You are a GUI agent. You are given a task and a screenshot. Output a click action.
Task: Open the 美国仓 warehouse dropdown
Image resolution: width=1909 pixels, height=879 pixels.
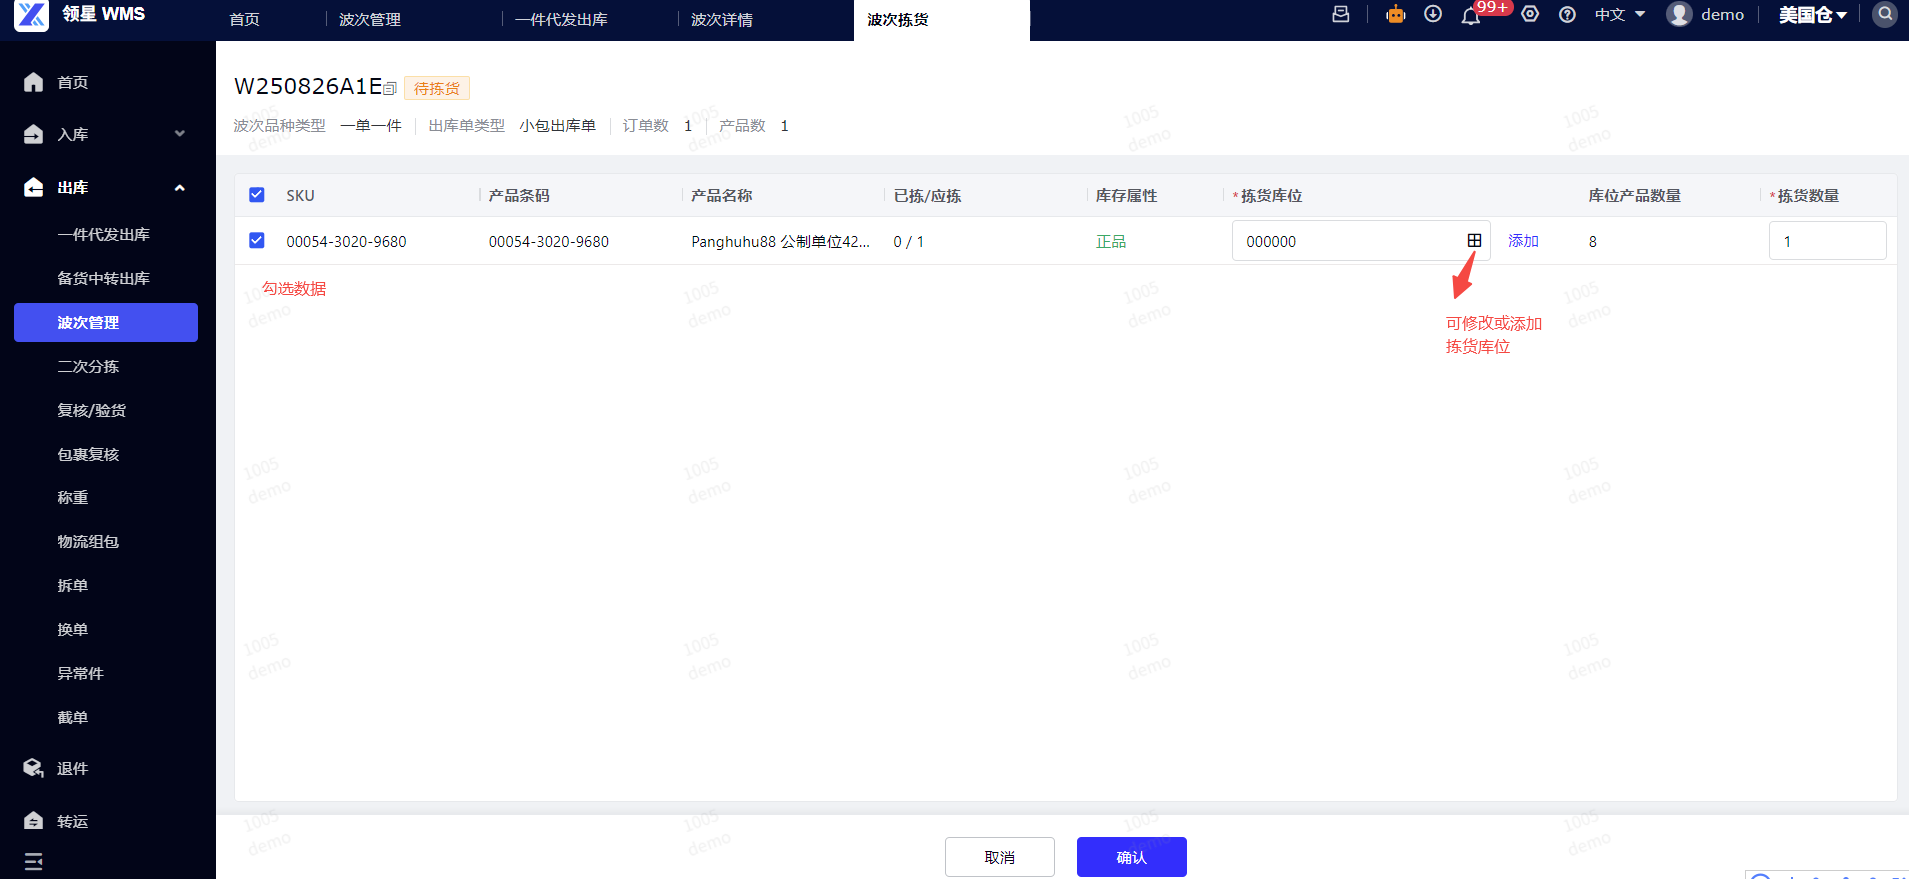(x=1813, y=14)
